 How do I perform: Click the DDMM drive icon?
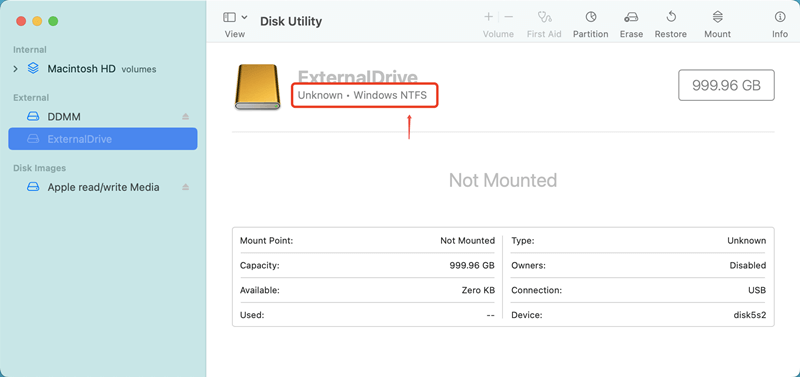coord(33,117)
